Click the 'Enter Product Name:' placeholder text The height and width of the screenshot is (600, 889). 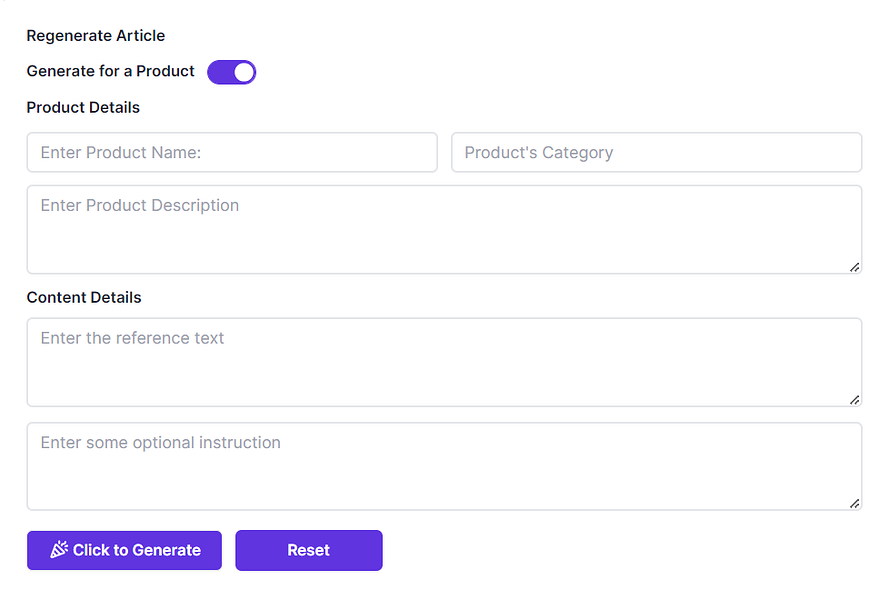121,153
